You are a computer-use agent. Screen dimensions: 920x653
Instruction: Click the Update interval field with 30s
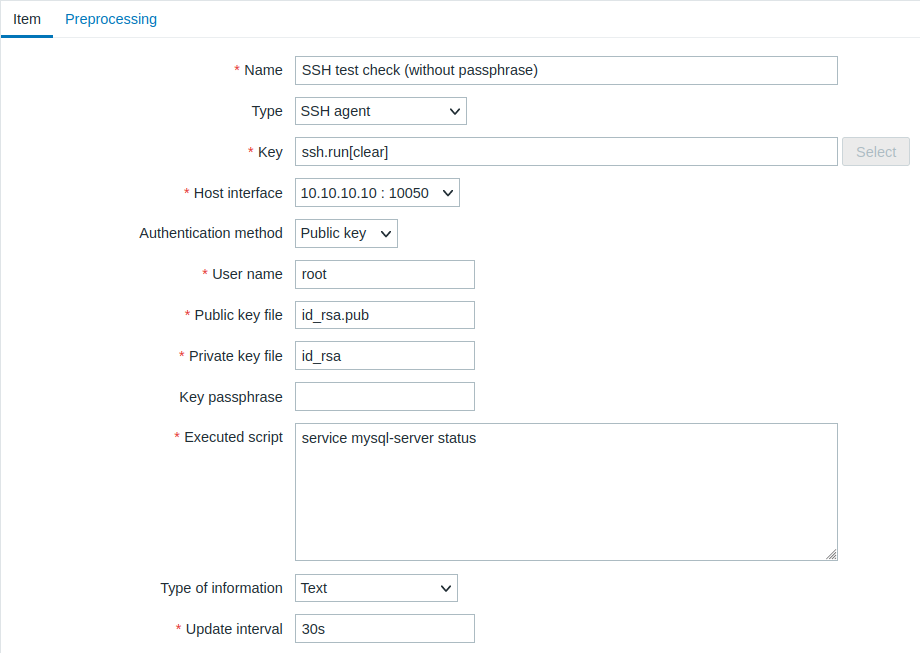click(385, 629)
